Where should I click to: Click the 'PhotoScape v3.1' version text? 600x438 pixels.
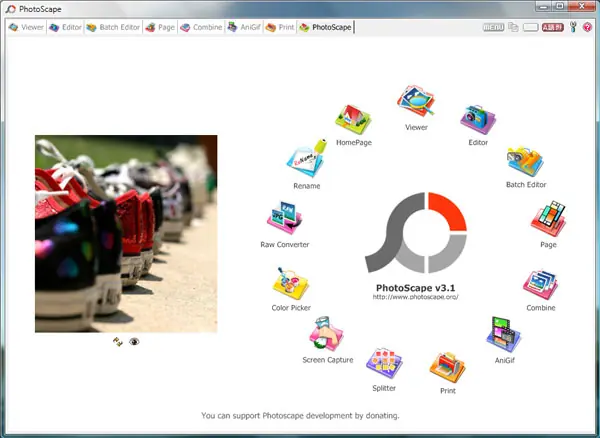[416, 288]
